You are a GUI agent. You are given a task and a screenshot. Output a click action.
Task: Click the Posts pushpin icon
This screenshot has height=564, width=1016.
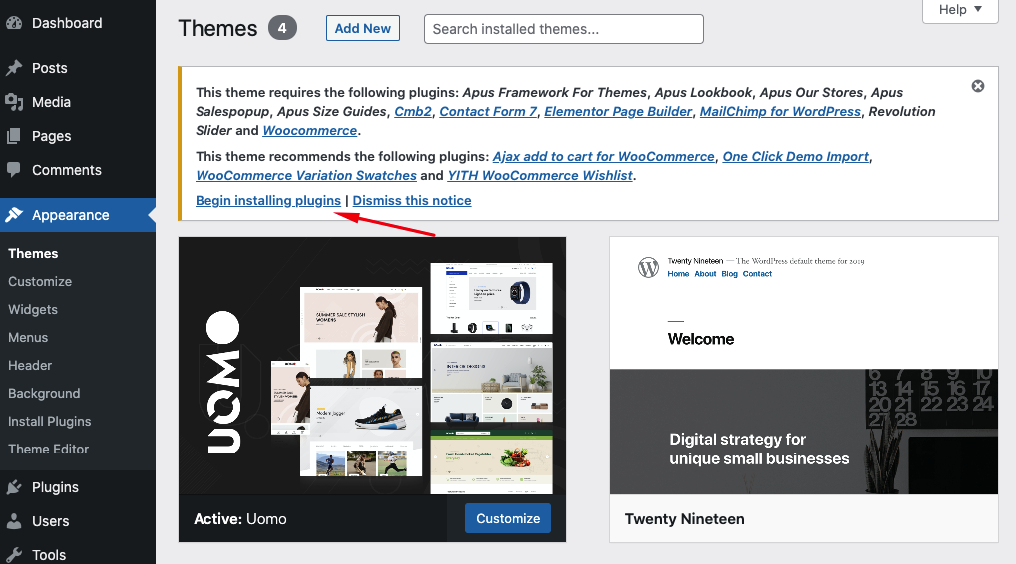click(x=14, y=68)
